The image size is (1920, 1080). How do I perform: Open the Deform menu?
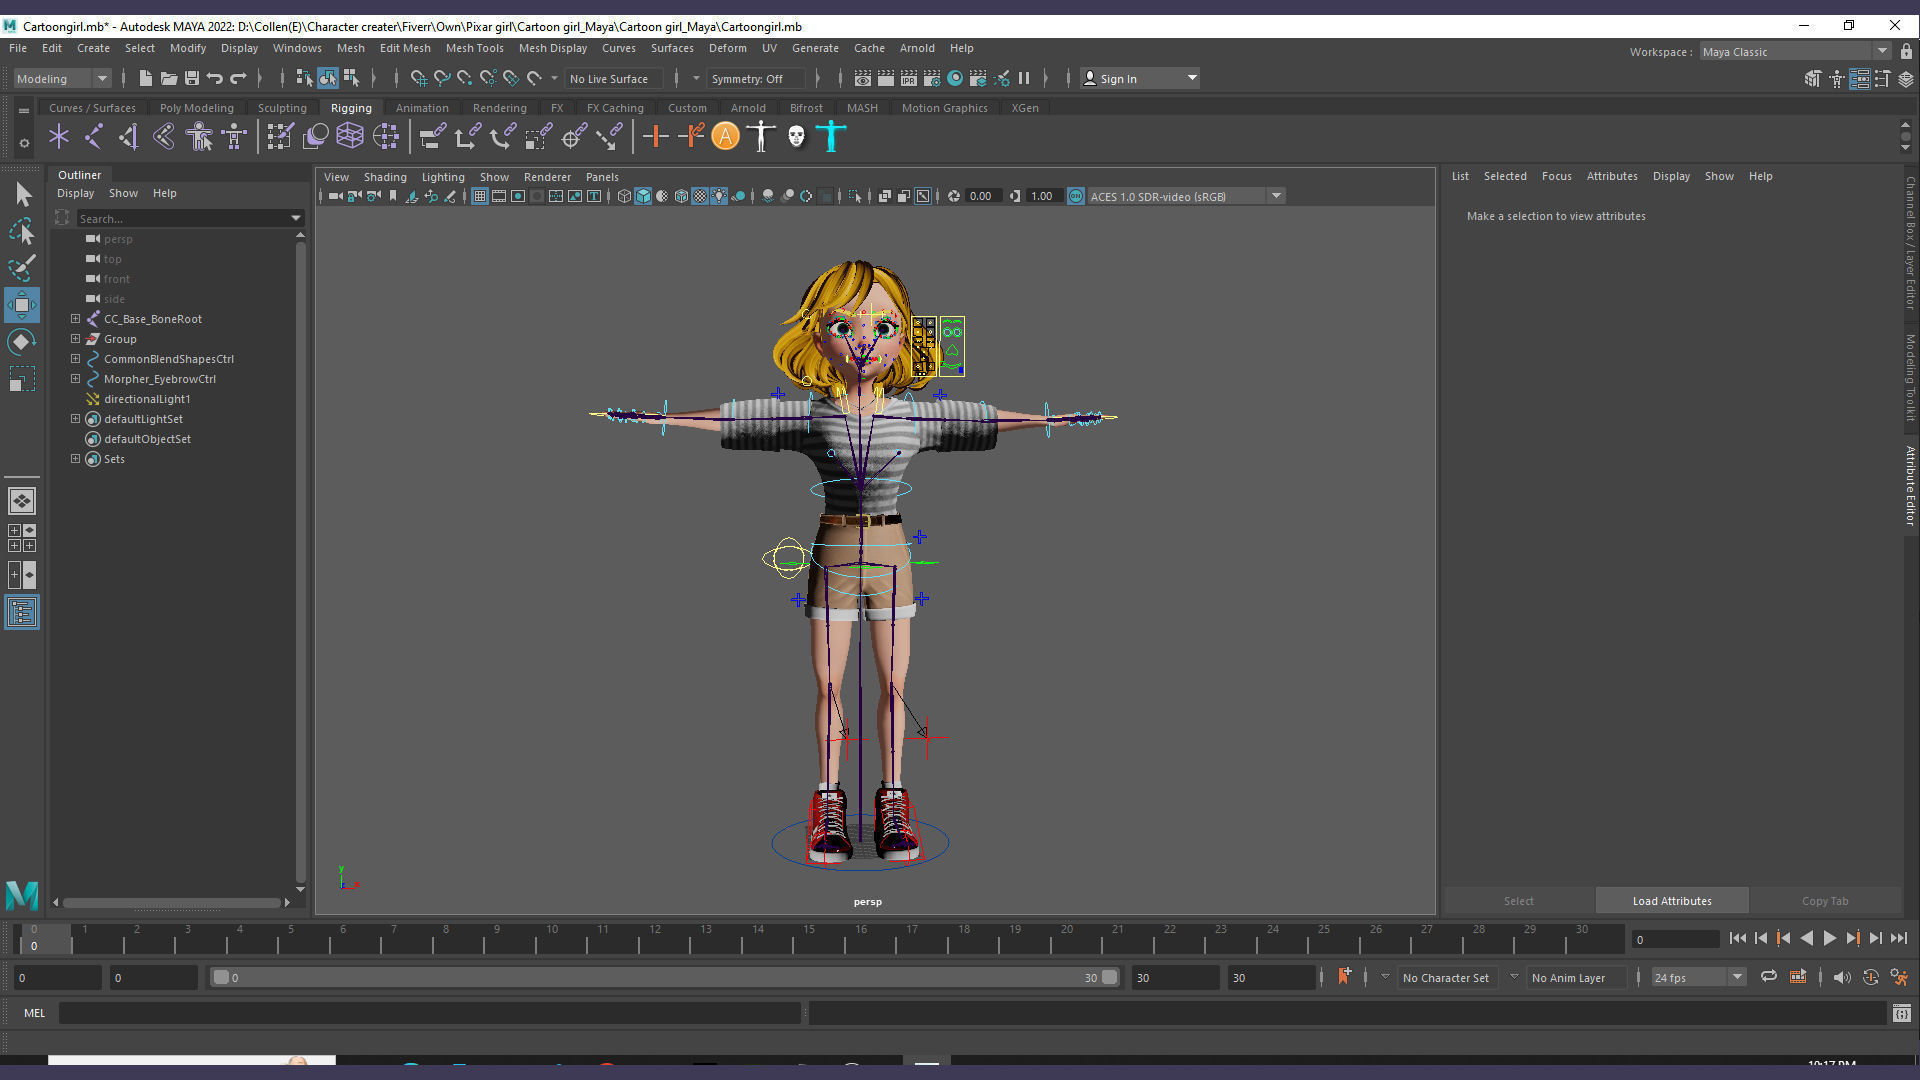tap(727, 48)
